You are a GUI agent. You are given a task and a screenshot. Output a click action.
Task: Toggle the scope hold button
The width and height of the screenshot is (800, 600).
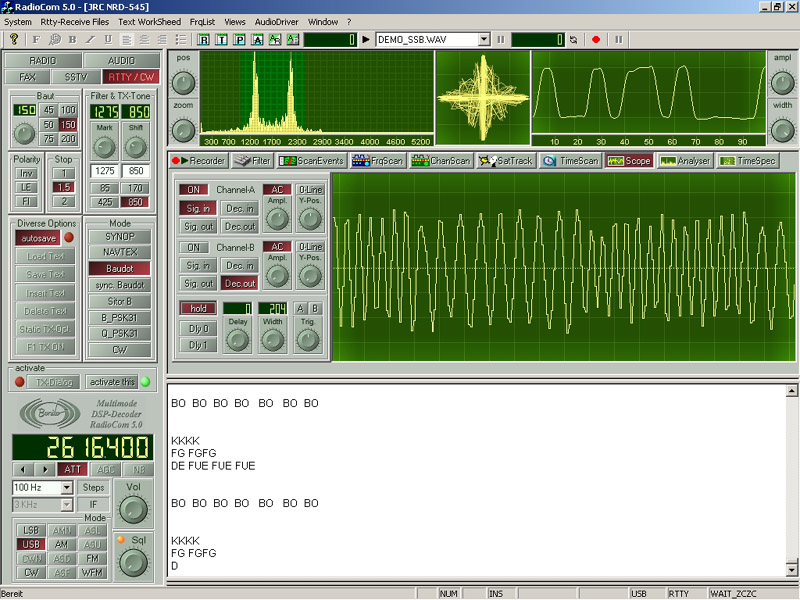click(x=198, y=308)
